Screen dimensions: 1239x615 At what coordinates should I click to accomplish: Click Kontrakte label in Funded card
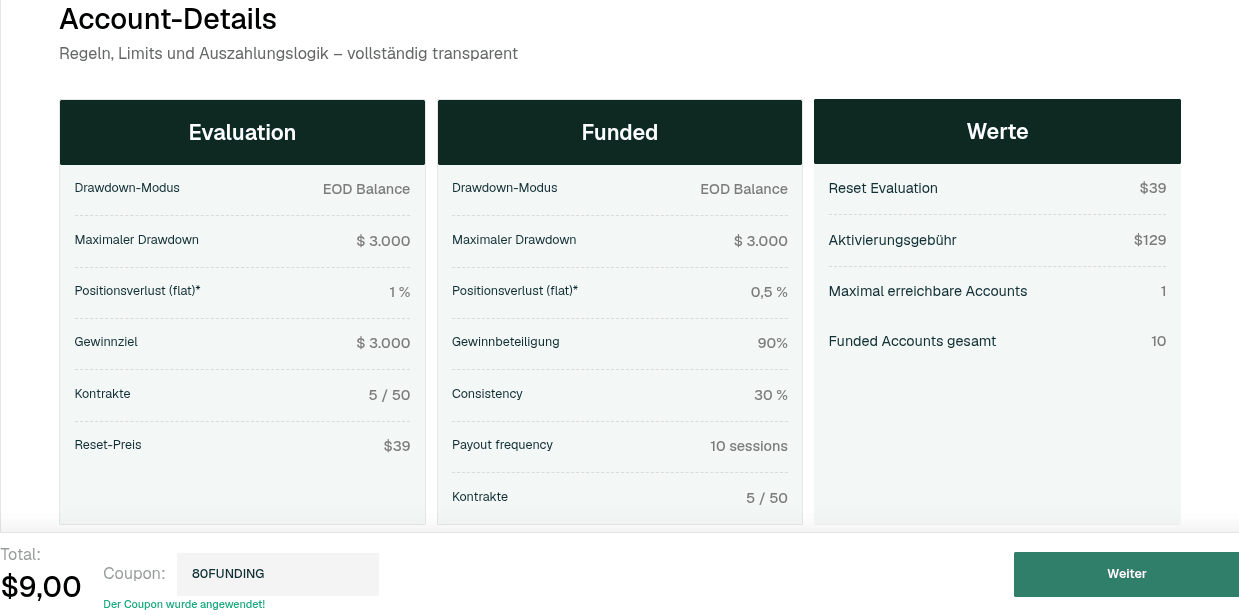click(x=480, y=497)
